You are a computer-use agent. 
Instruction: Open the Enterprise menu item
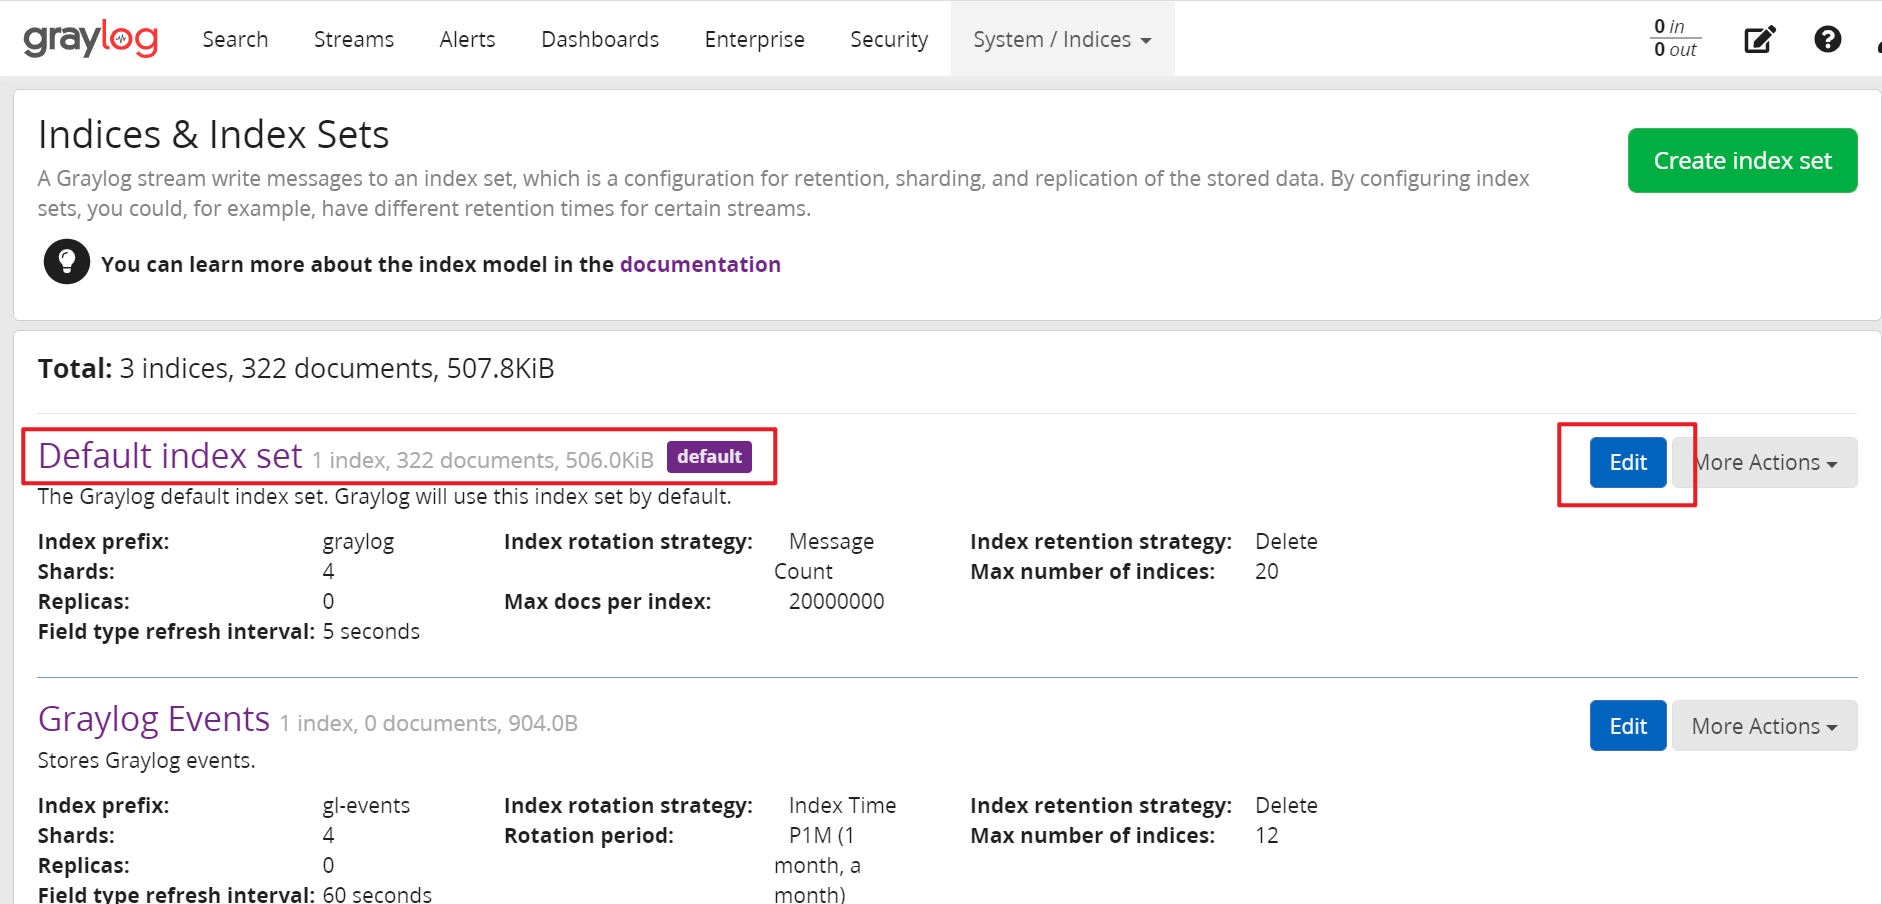[x=754, y=39]
